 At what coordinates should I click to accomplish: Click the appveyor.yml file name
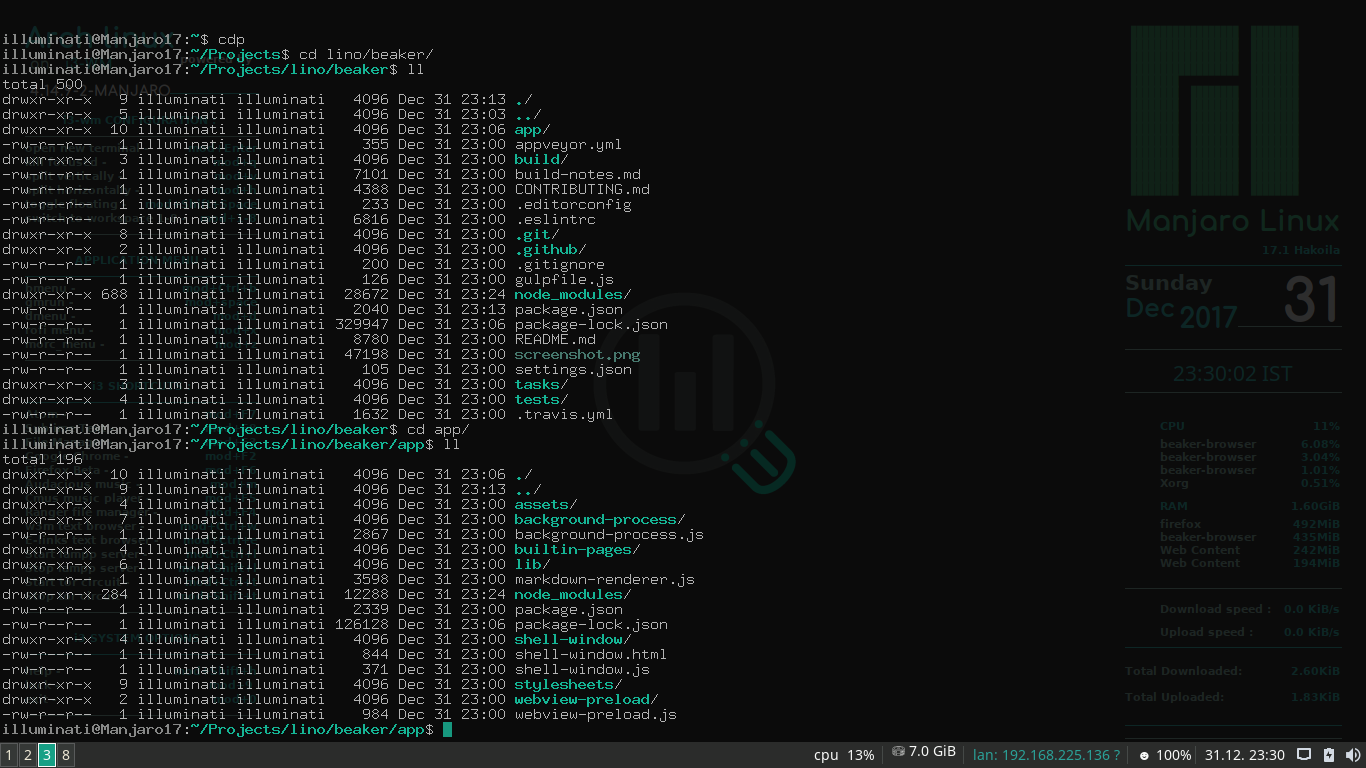click(568, 145)
